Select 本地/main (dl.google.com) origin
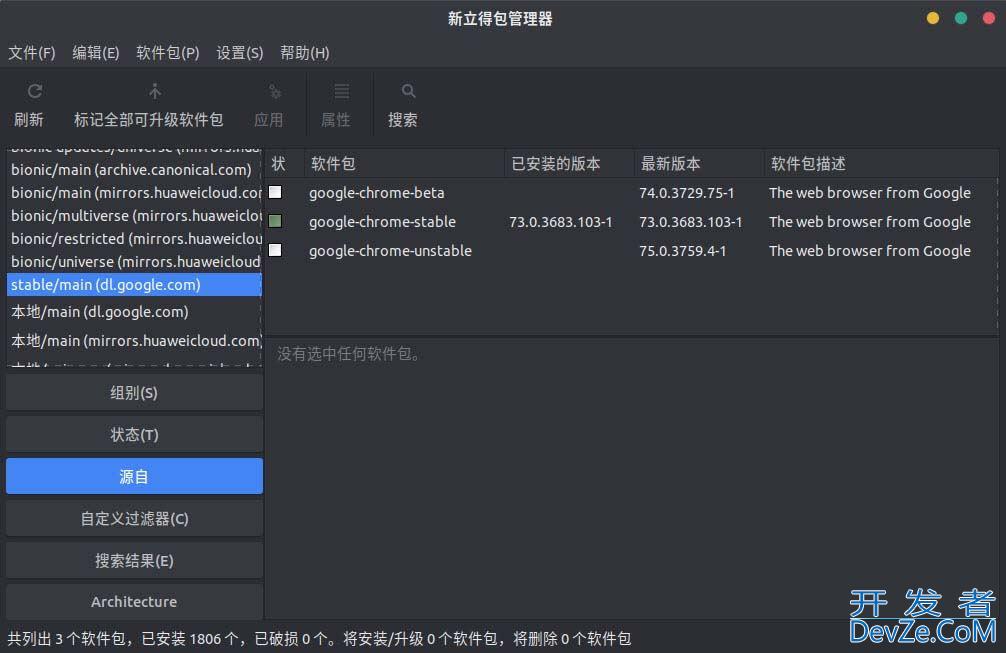The image size is (1006, 653). point(133,312)
